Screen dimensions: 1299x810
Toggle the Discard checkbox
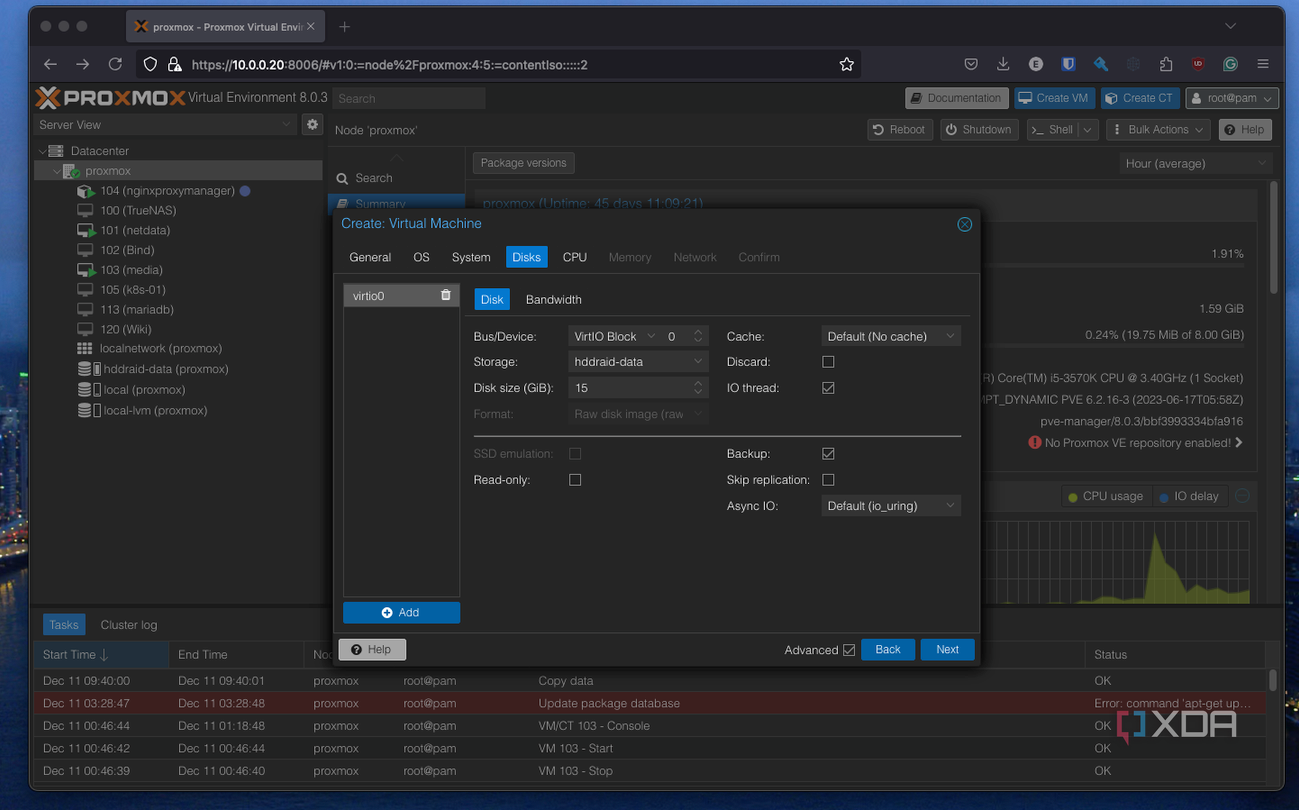coord(828,362)
